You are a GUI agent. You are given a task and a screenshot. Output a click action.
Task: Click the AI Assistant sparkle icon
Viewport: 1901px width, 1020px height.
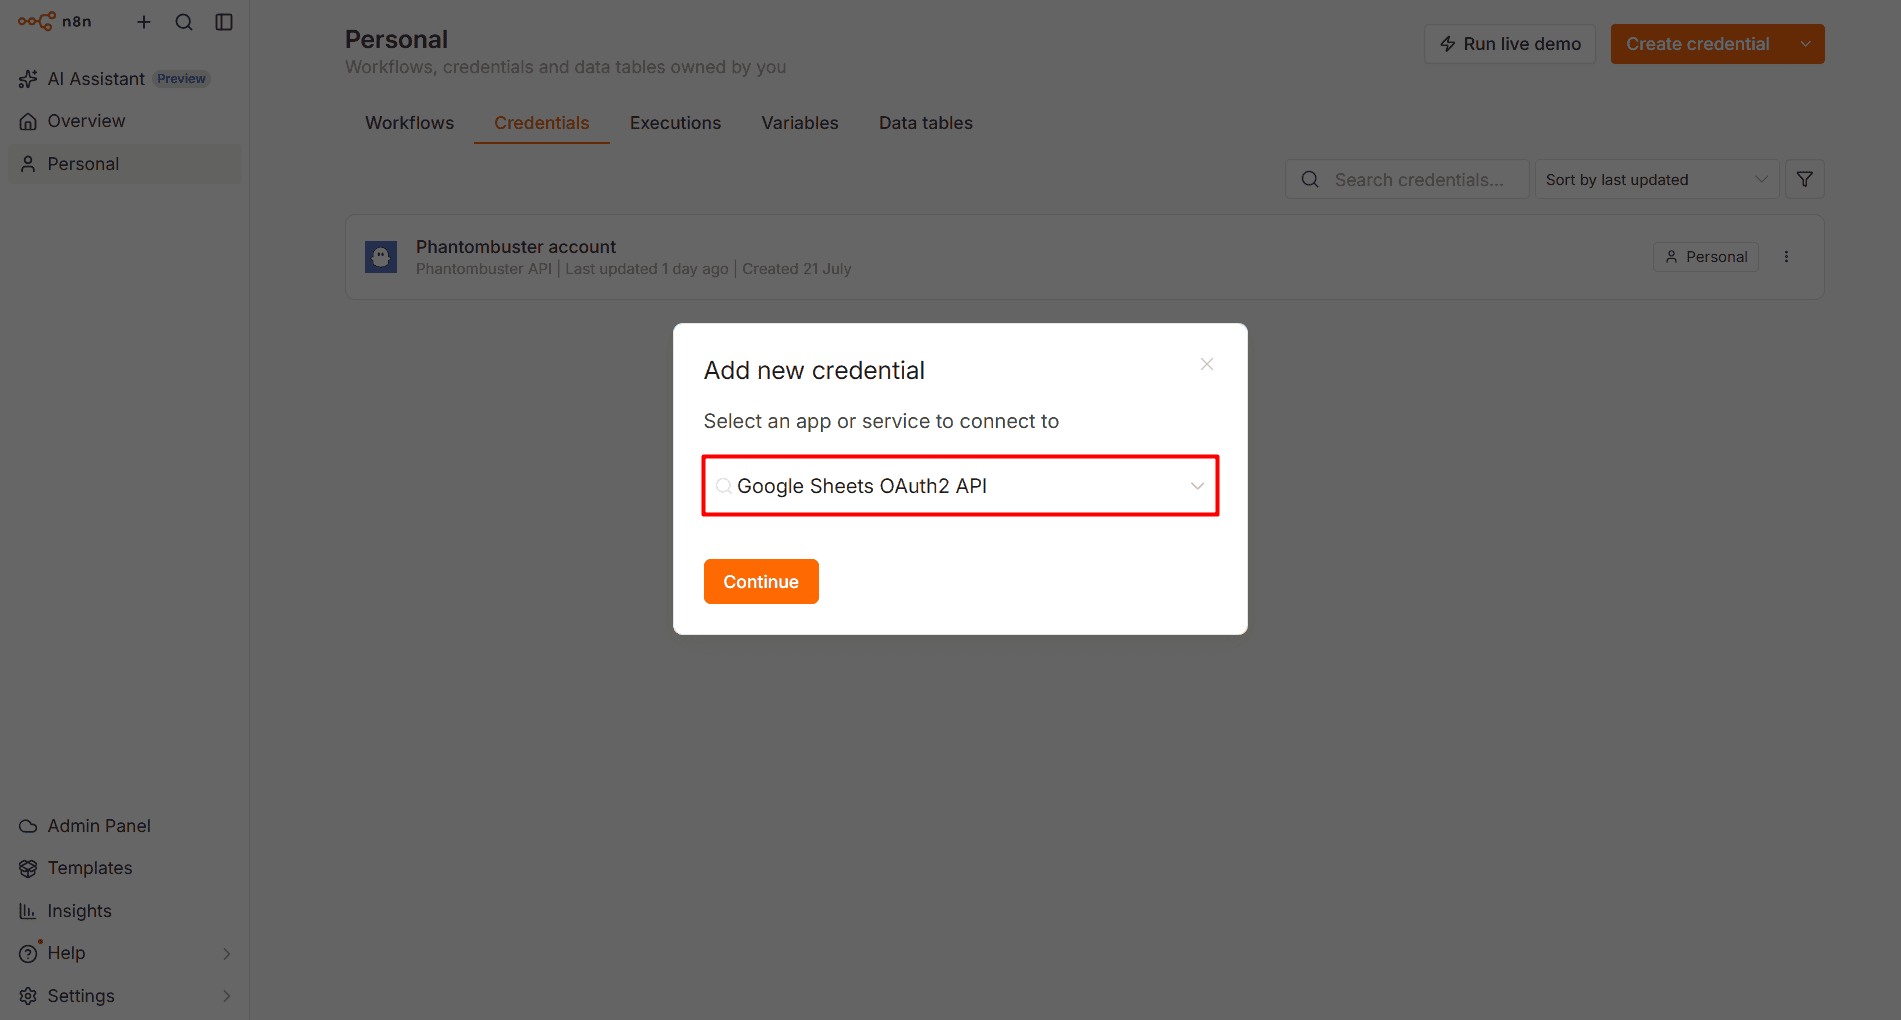pyautogui.click(x=28, y=79)
